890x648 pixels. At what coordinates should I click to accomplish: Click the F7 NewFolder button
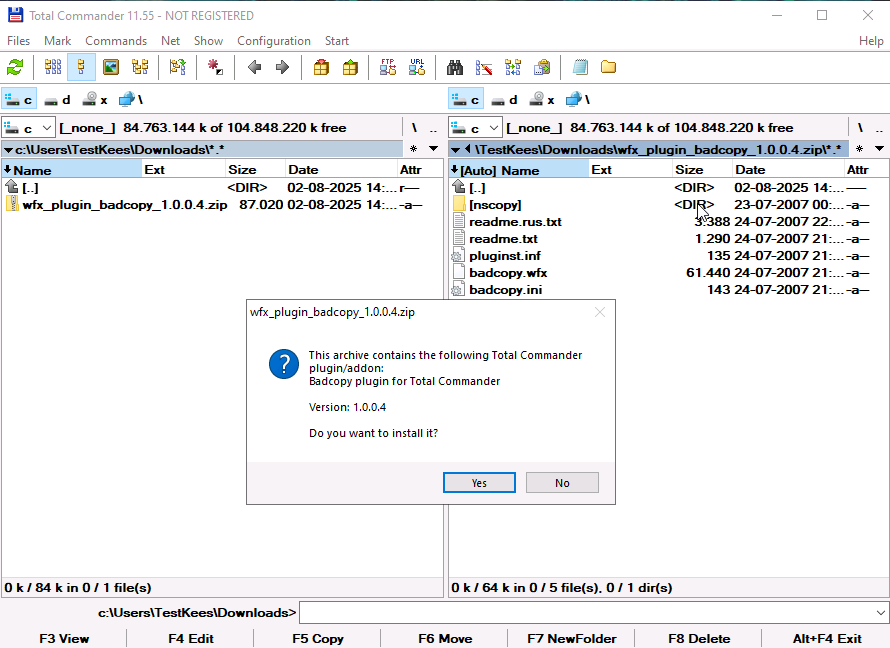[x=572, y=639]
